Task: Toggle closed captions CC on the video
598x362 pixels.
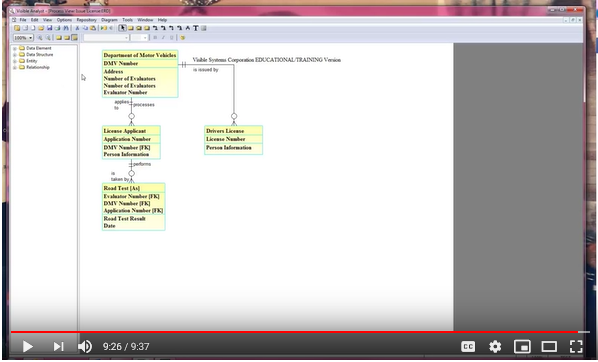Action: [x=468, y=346]
